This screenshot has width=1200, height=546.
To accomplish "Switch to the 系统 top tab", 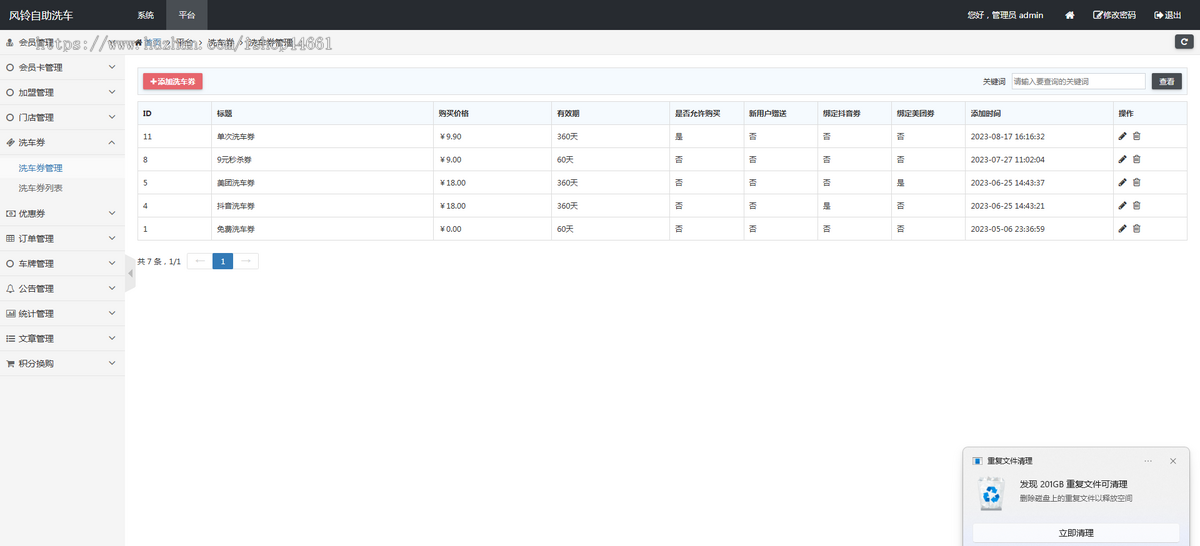I will tap(146, 15).
